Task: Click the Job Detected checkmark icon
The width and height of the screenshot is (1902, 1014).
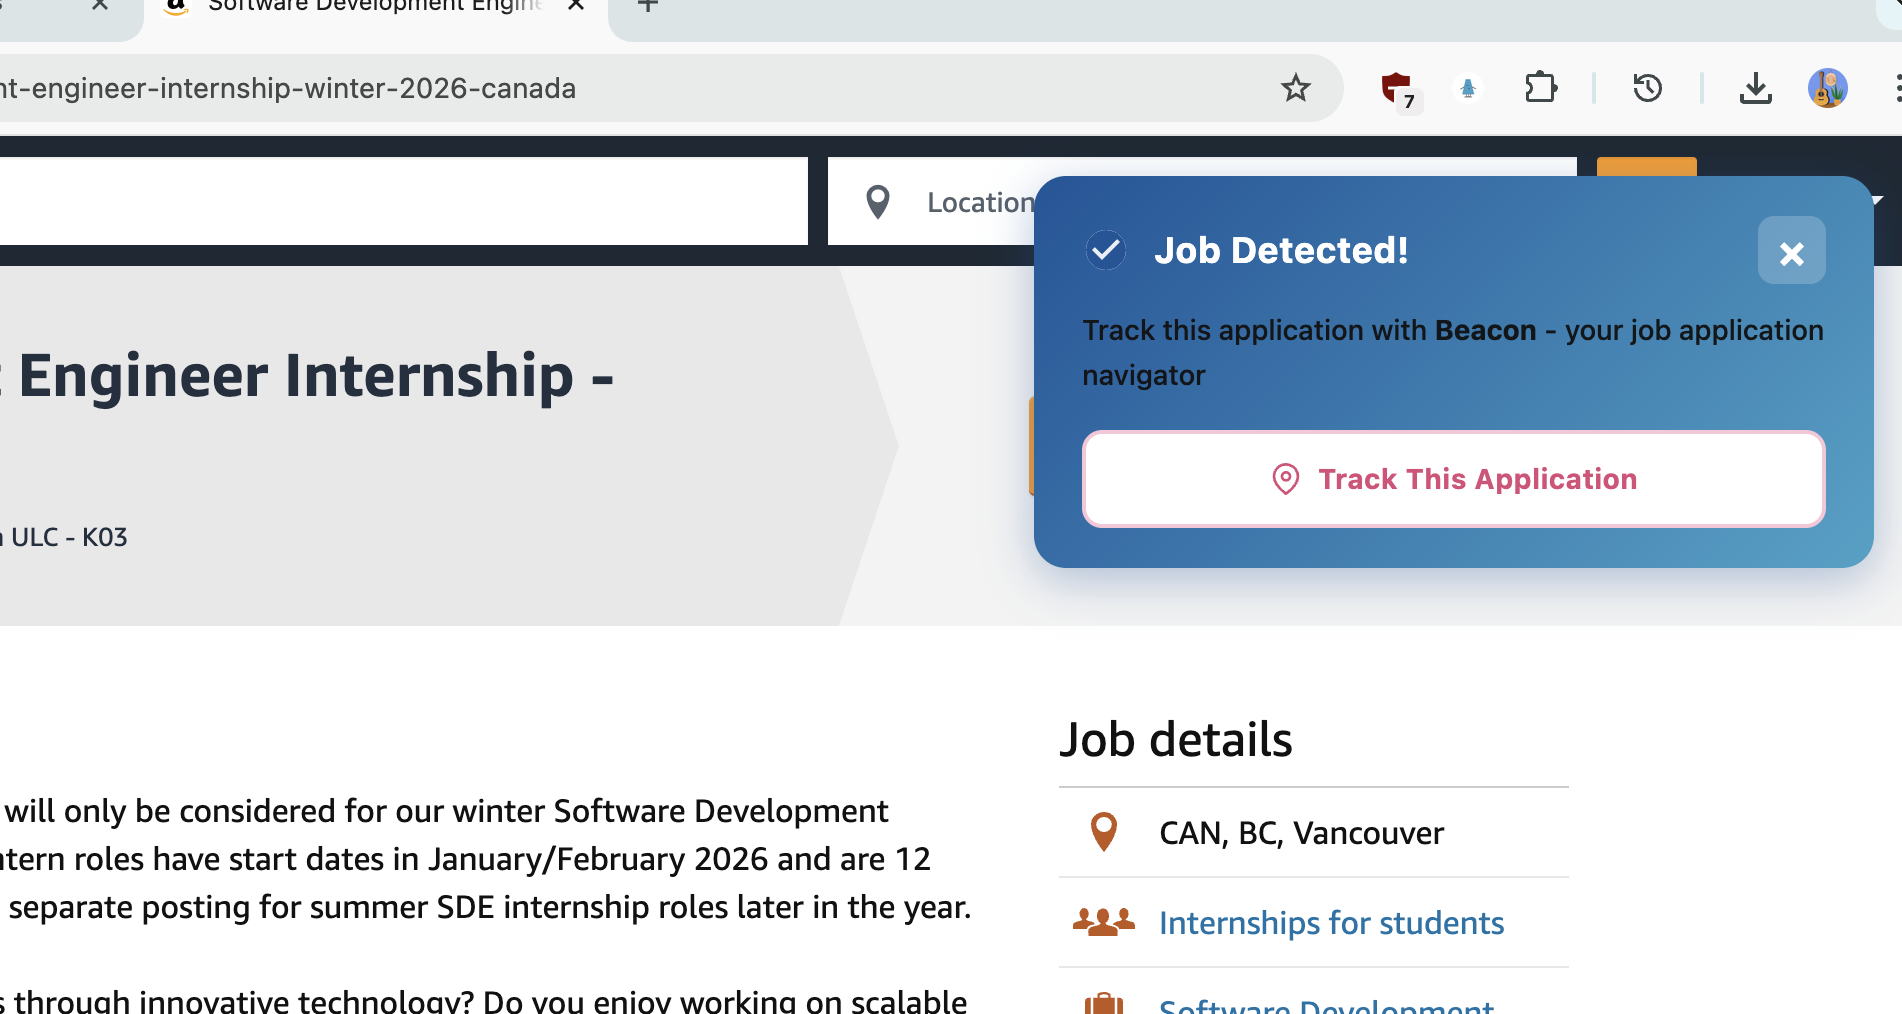Action: pyautogui.click(x=1106, y=250)
